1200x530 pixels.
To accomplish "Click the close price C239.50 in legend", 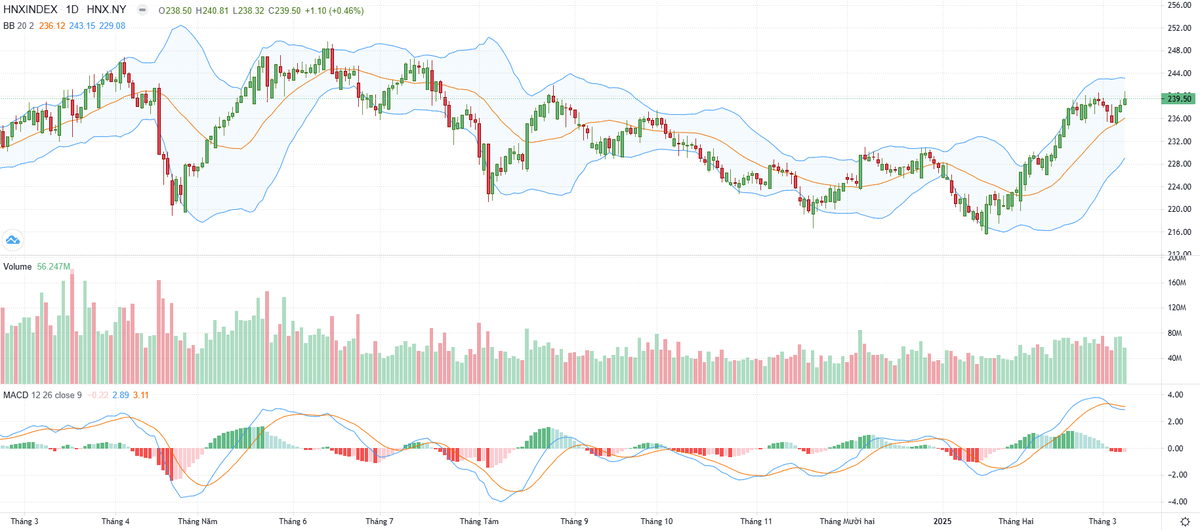I will pyautogui.click(x=284, y=10).
